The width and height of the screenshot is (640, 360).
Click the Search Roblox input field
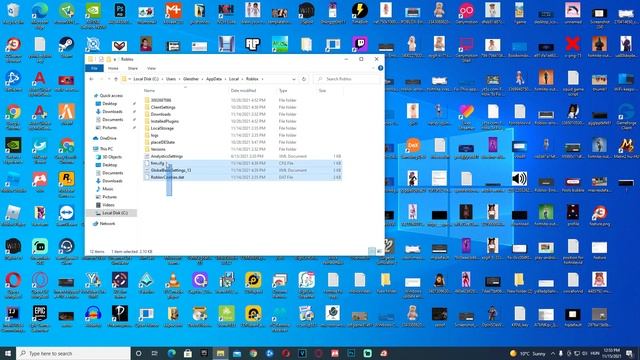tap(348, 79)
